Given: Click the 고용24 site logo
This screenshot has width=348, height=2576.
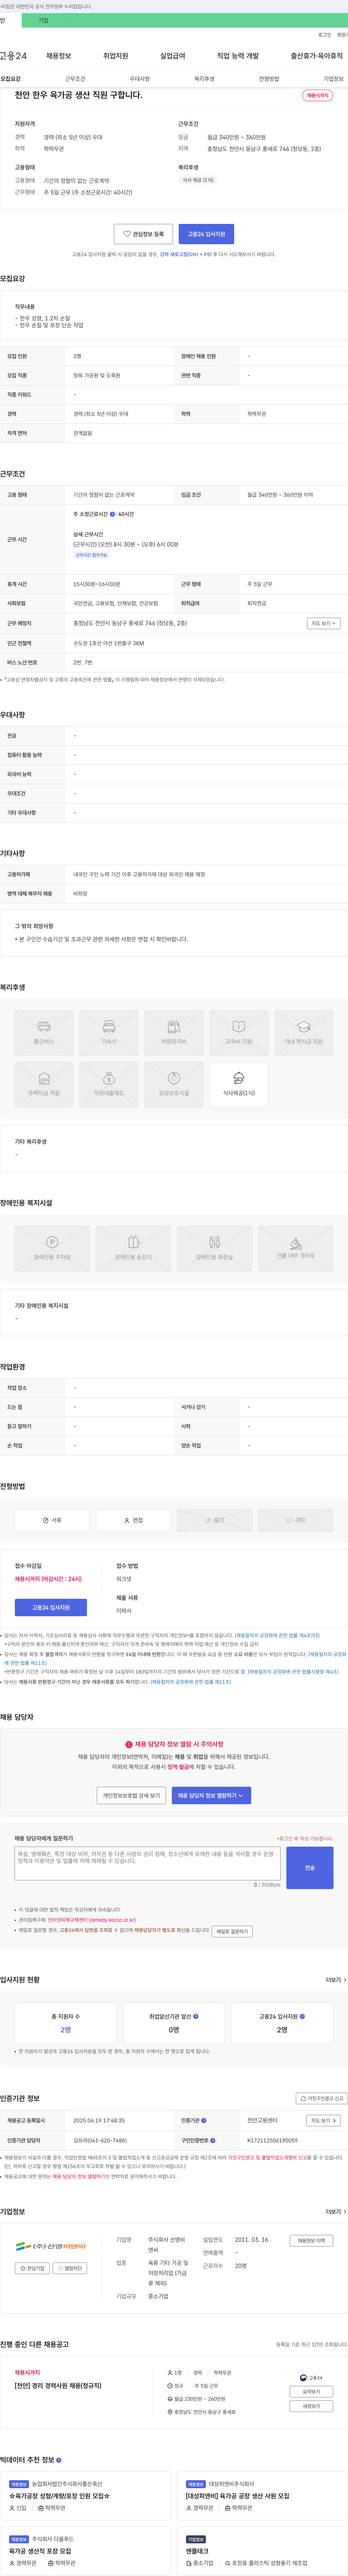Looking at the screenshot, I should [x=13, y=56].
